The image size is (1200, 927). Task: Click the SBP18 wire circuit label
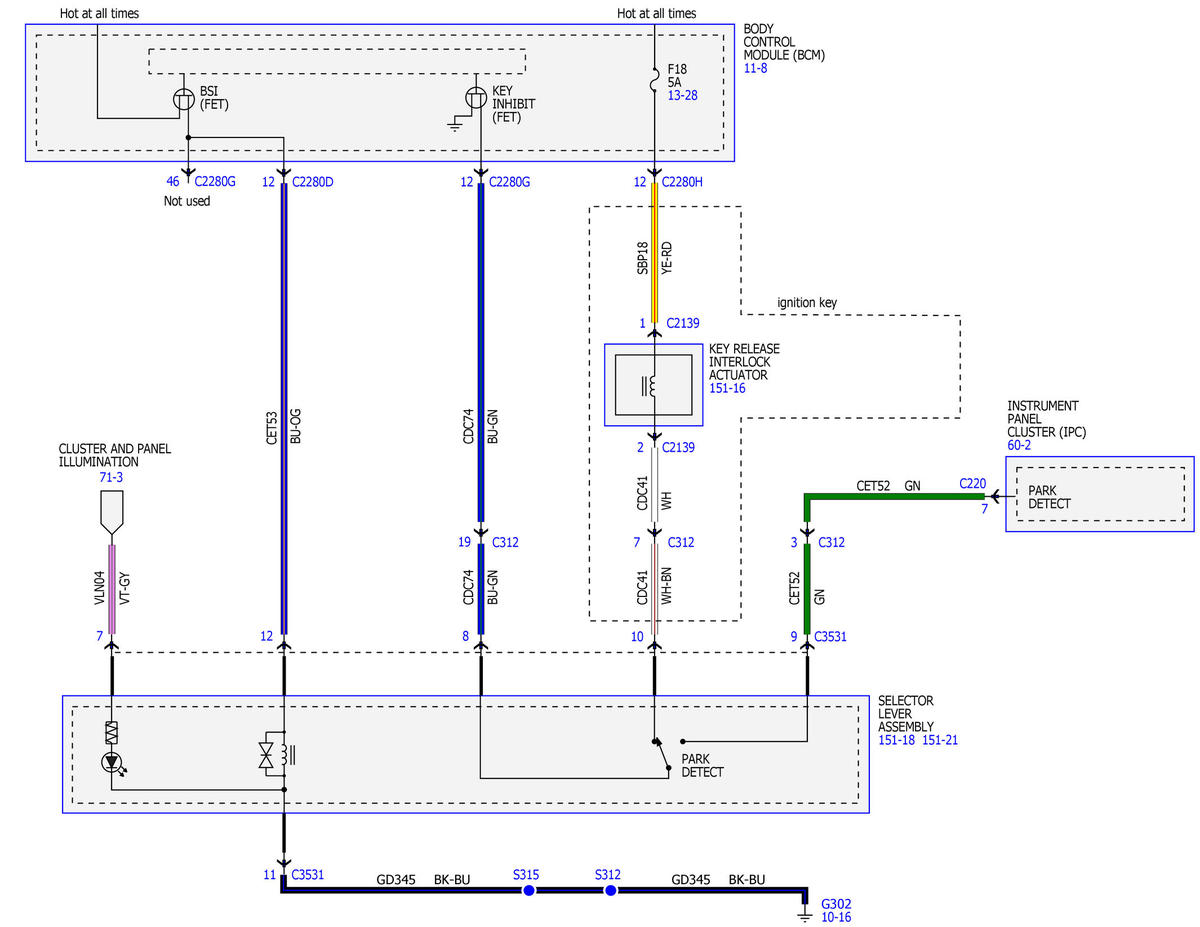pyautogui.click(x=642, y=257)
